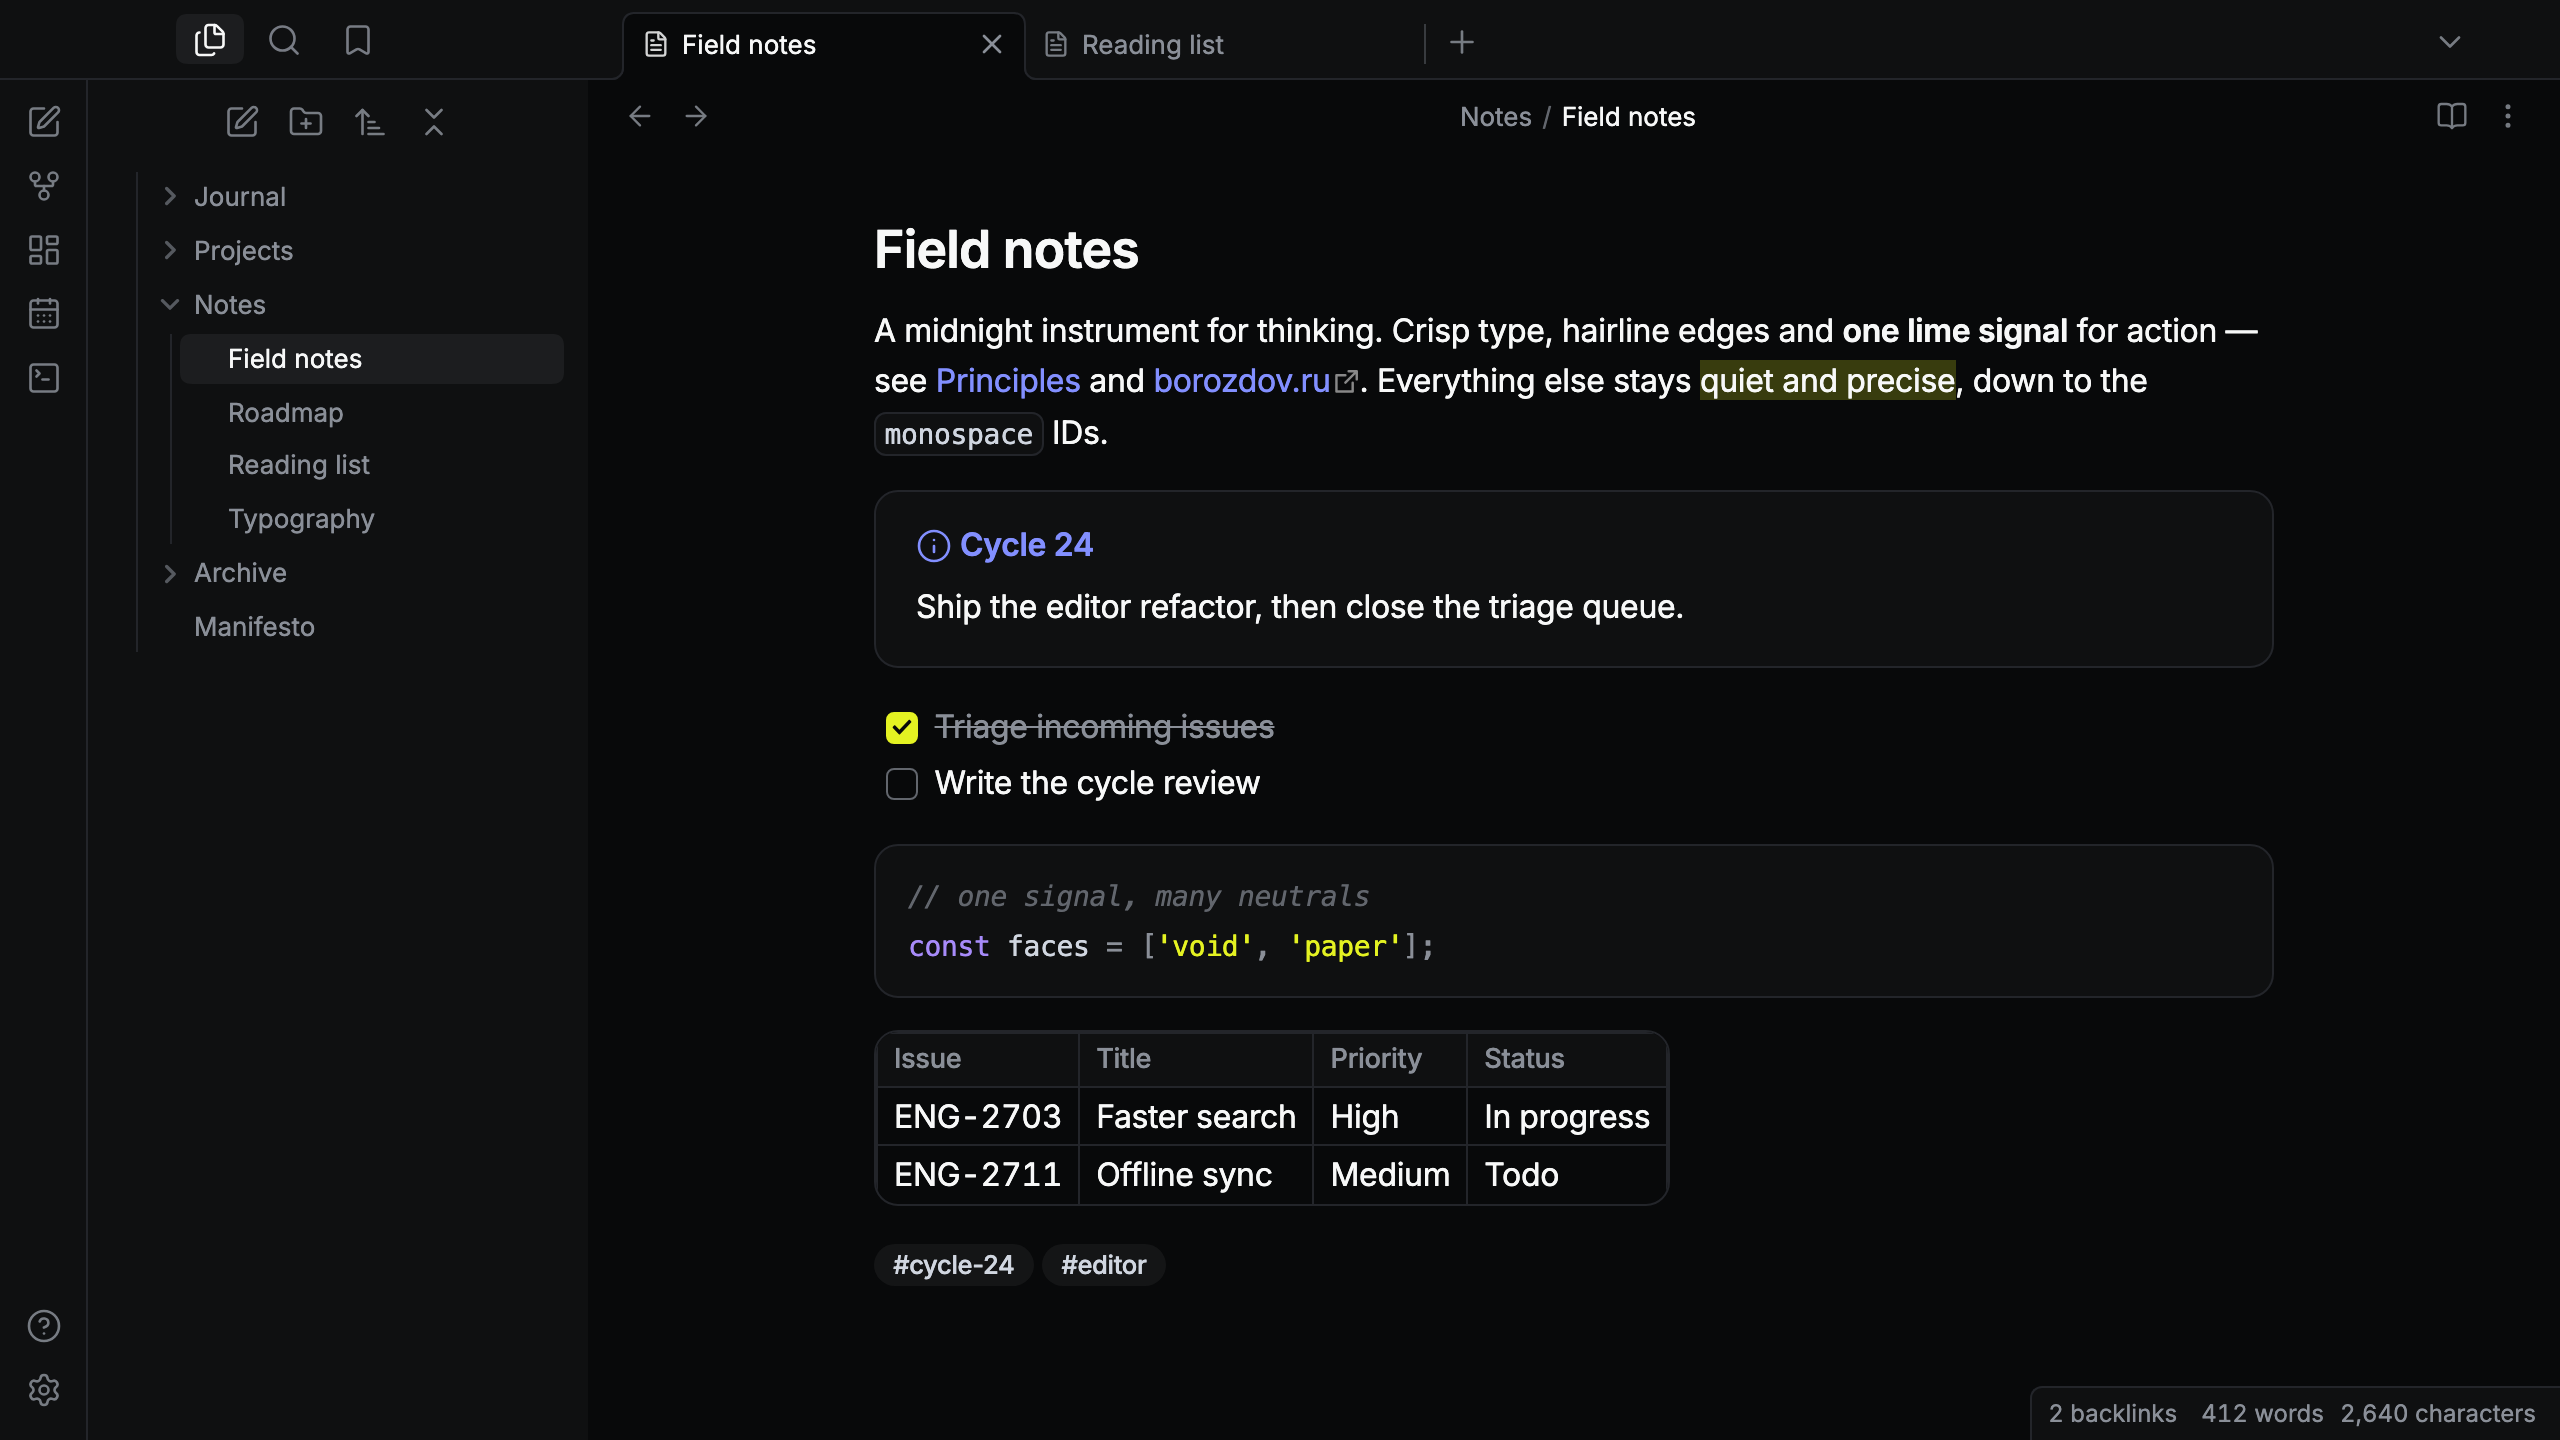Open a new tab with plus
The image size is (2560, 1440).
1462,42
